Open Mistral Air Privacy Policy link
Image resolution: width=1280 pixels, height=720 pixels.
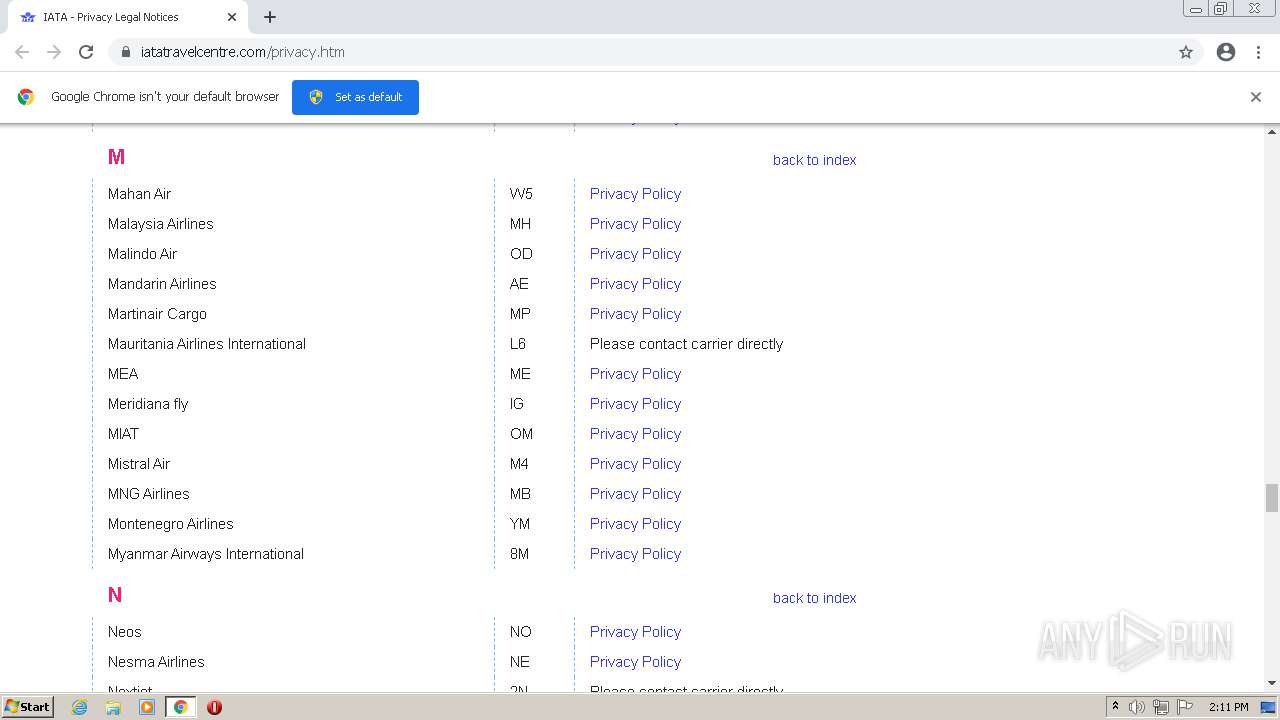(x=635, y=464)
